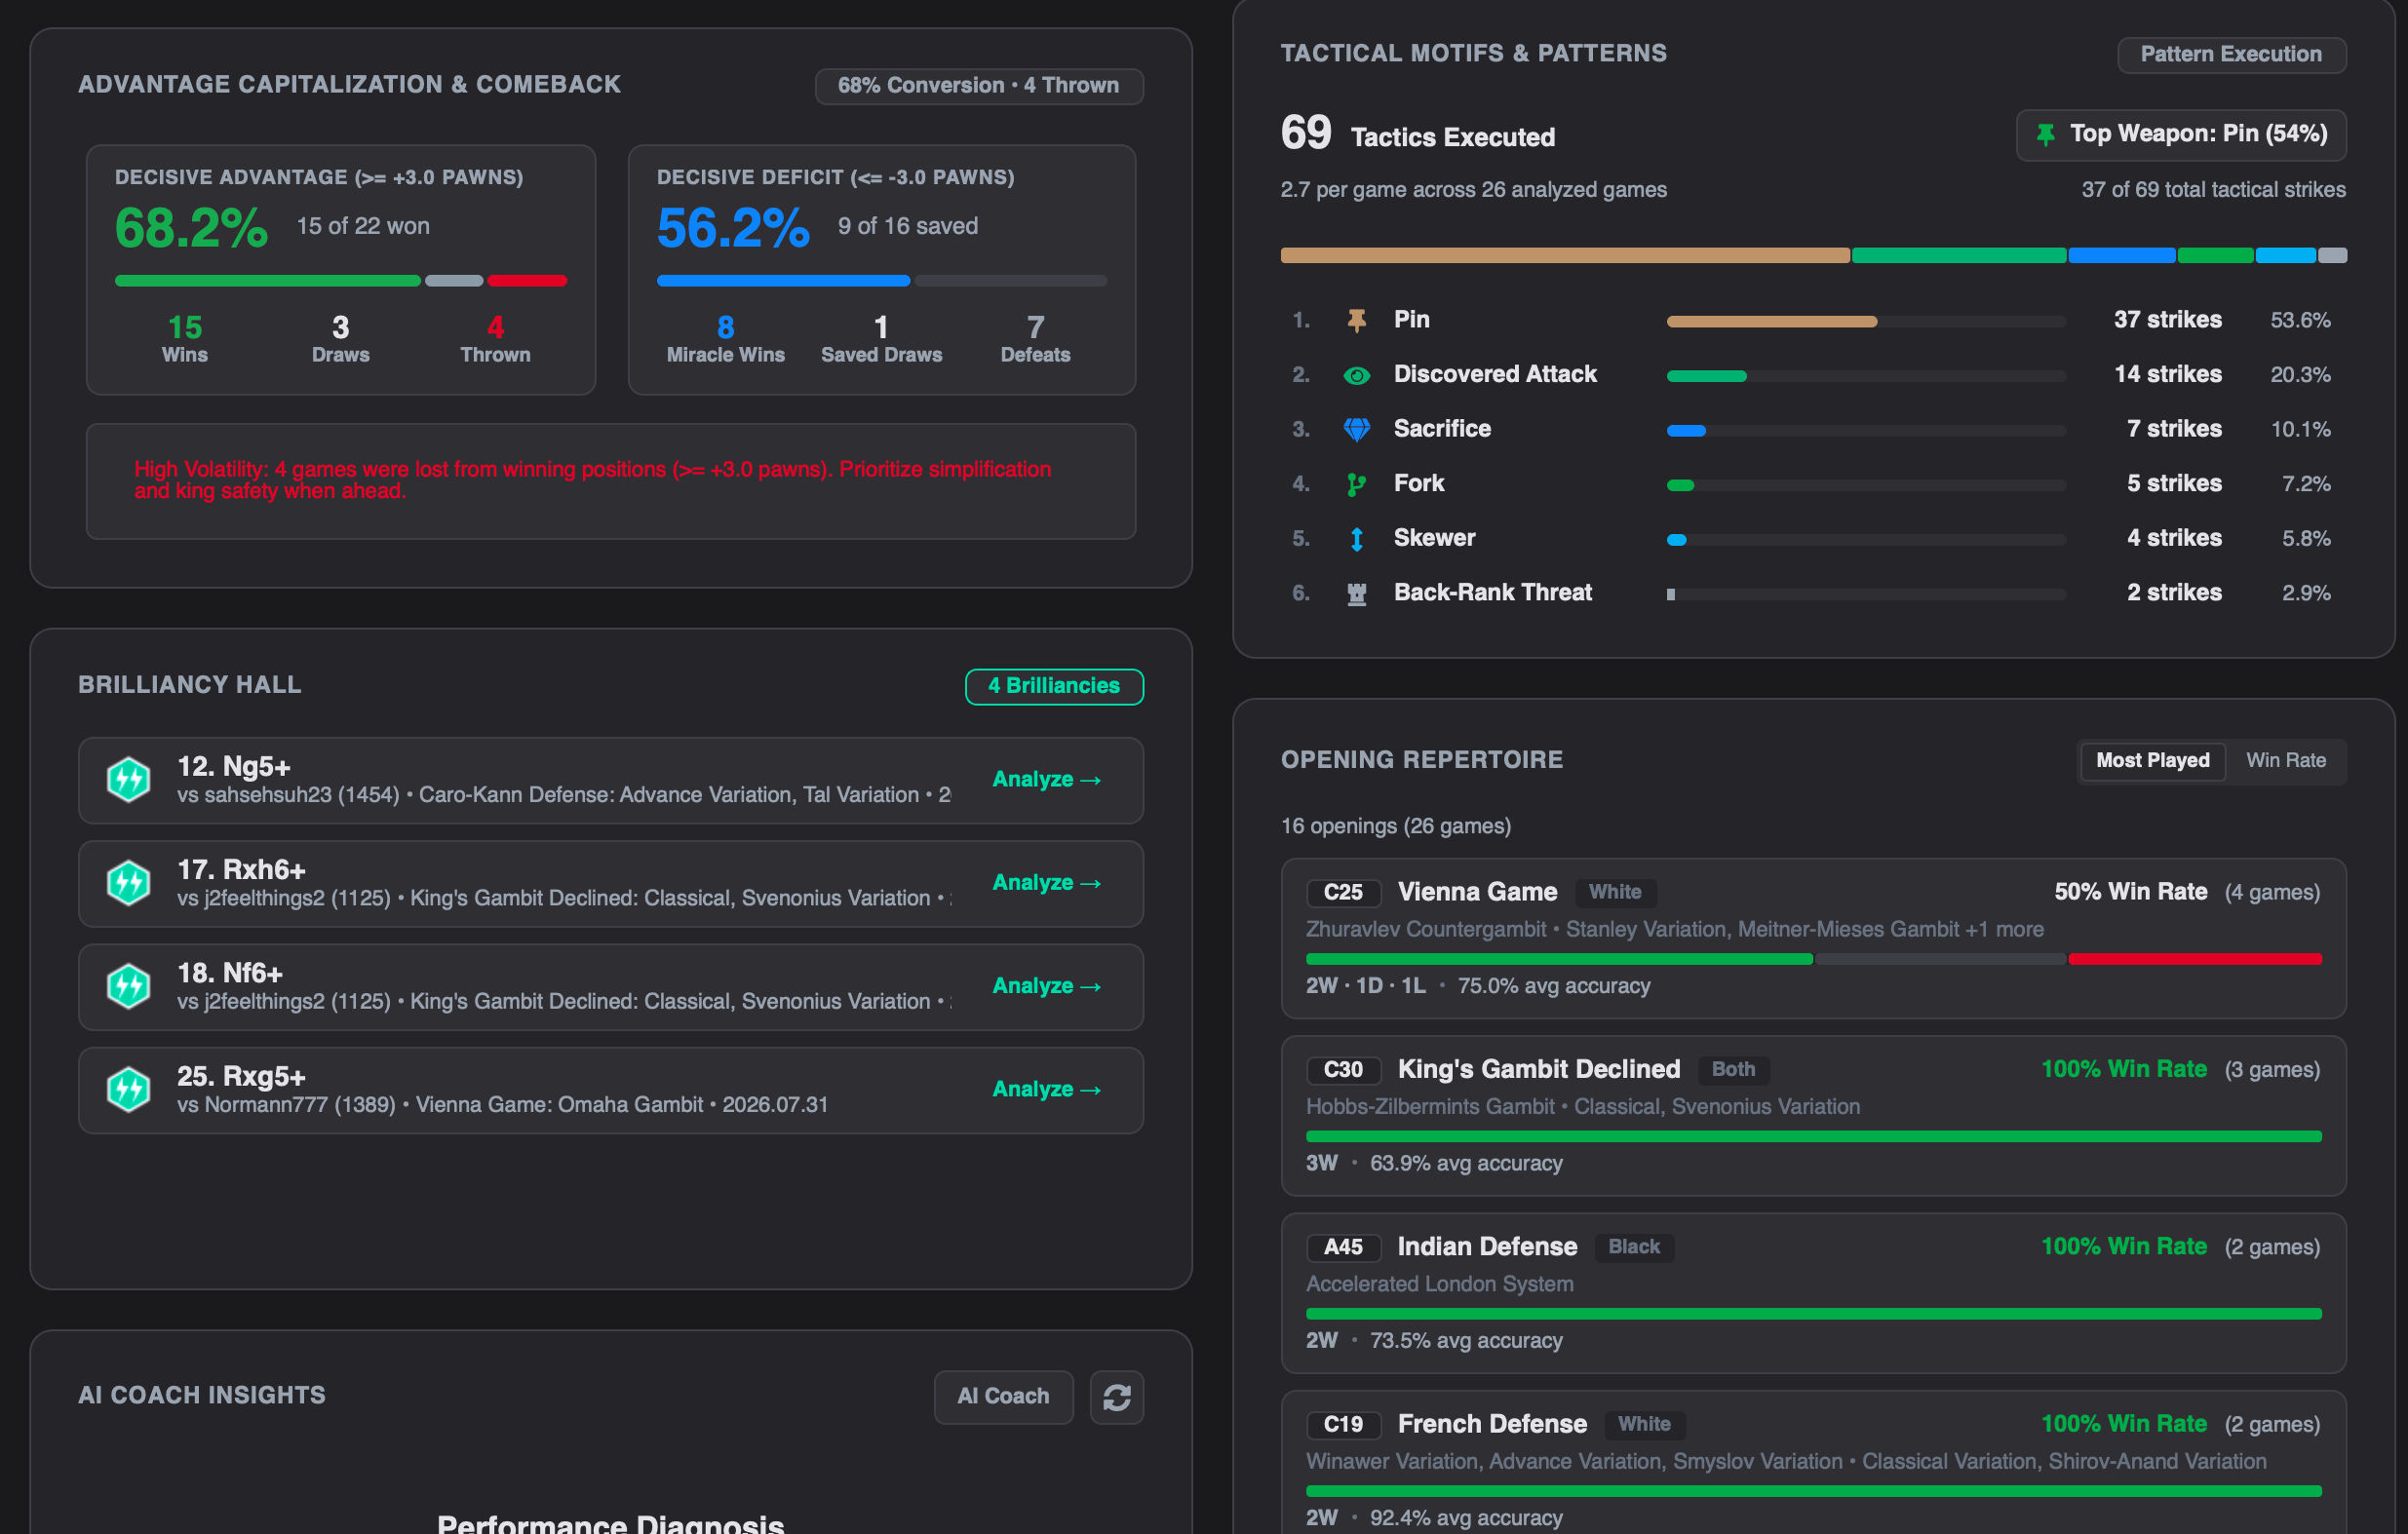Click the brilliancy badge icon beside 12. Ng5+
Viewport: 2408px width, 1534px height.
[x=129, y=780]
